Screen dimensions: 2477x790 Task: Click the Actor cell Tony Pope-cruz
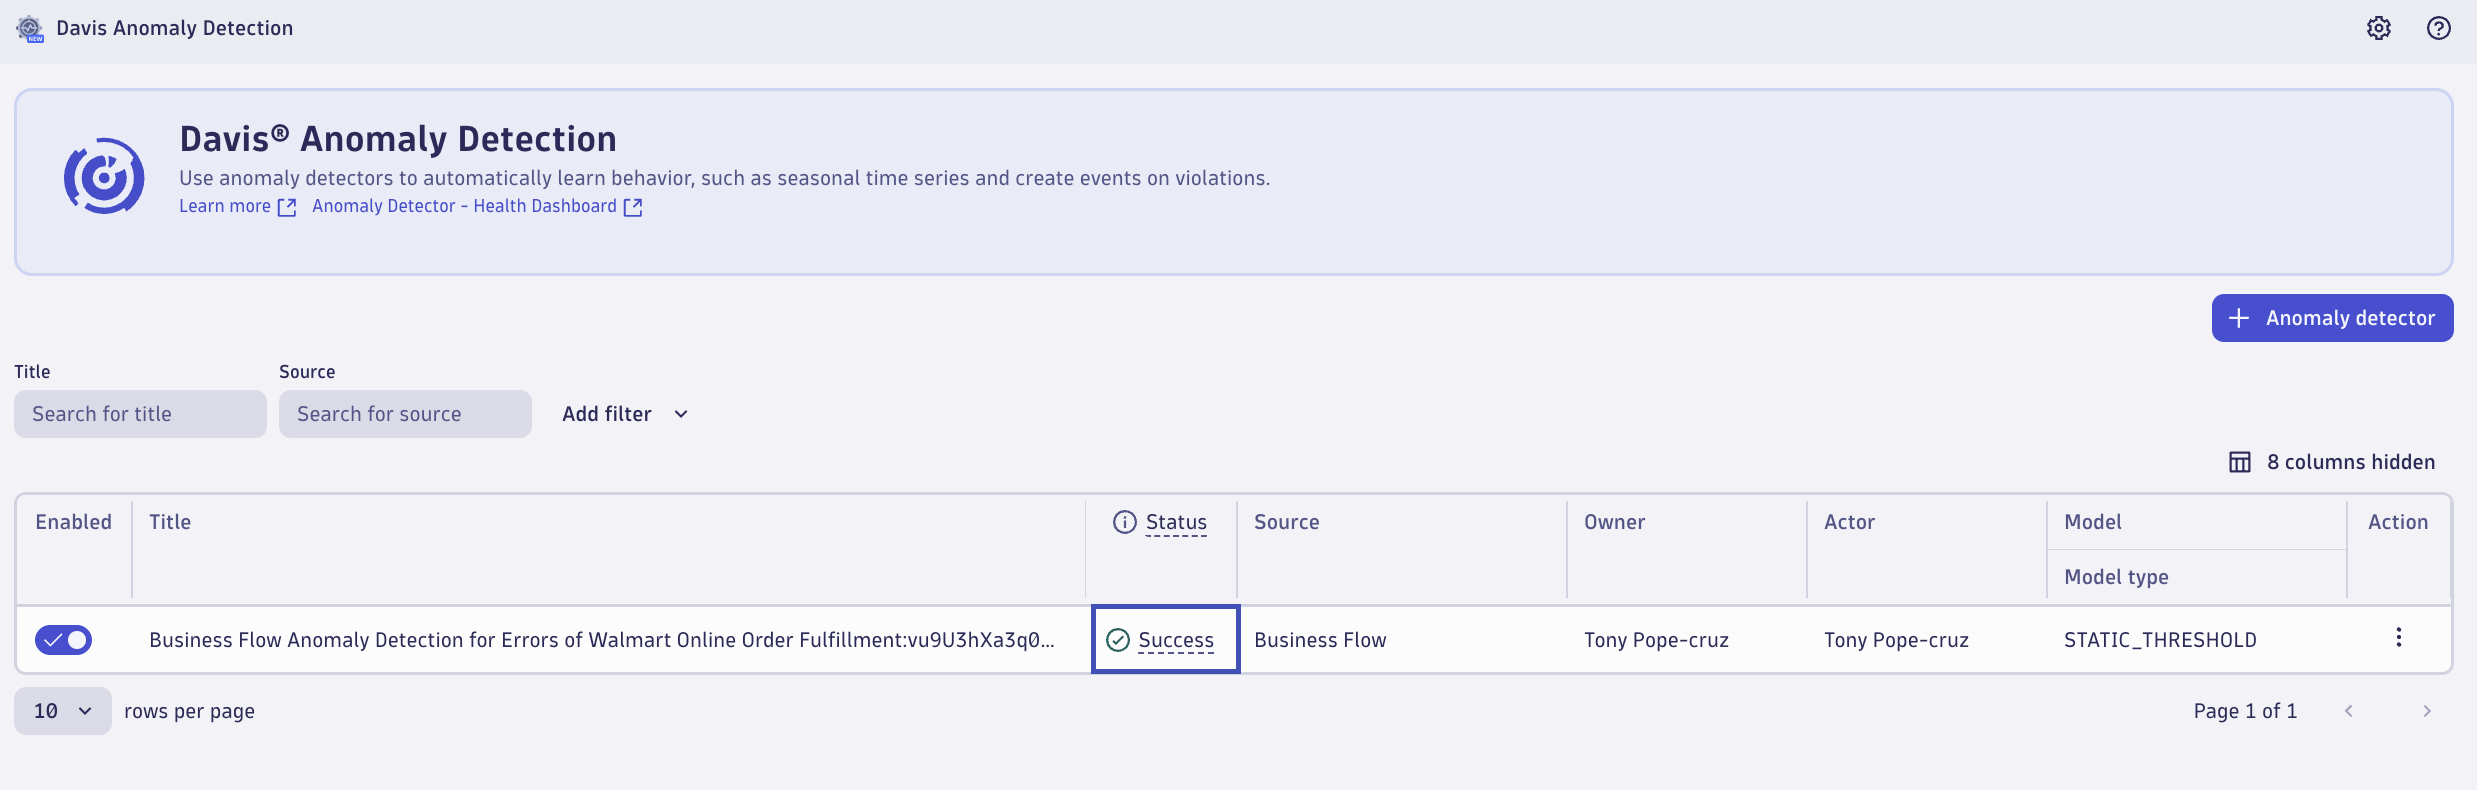[x=1896, y=640]
